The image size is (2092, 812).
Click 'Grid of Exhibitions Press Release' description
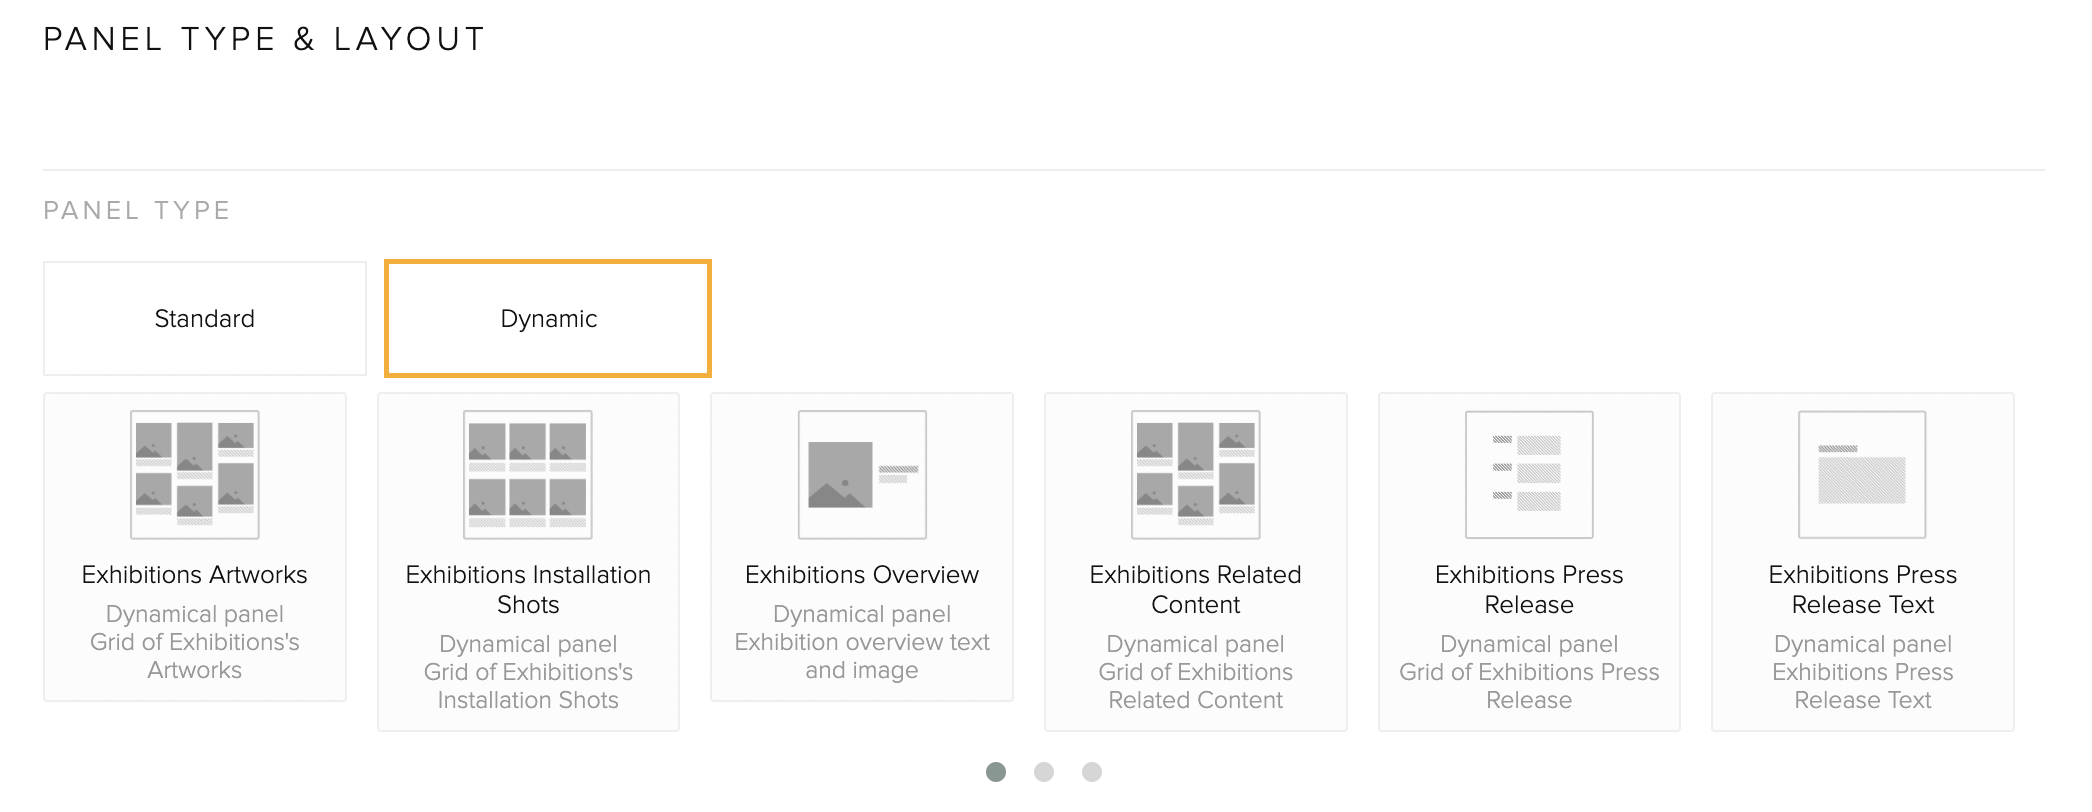(x=1529, y=686)
